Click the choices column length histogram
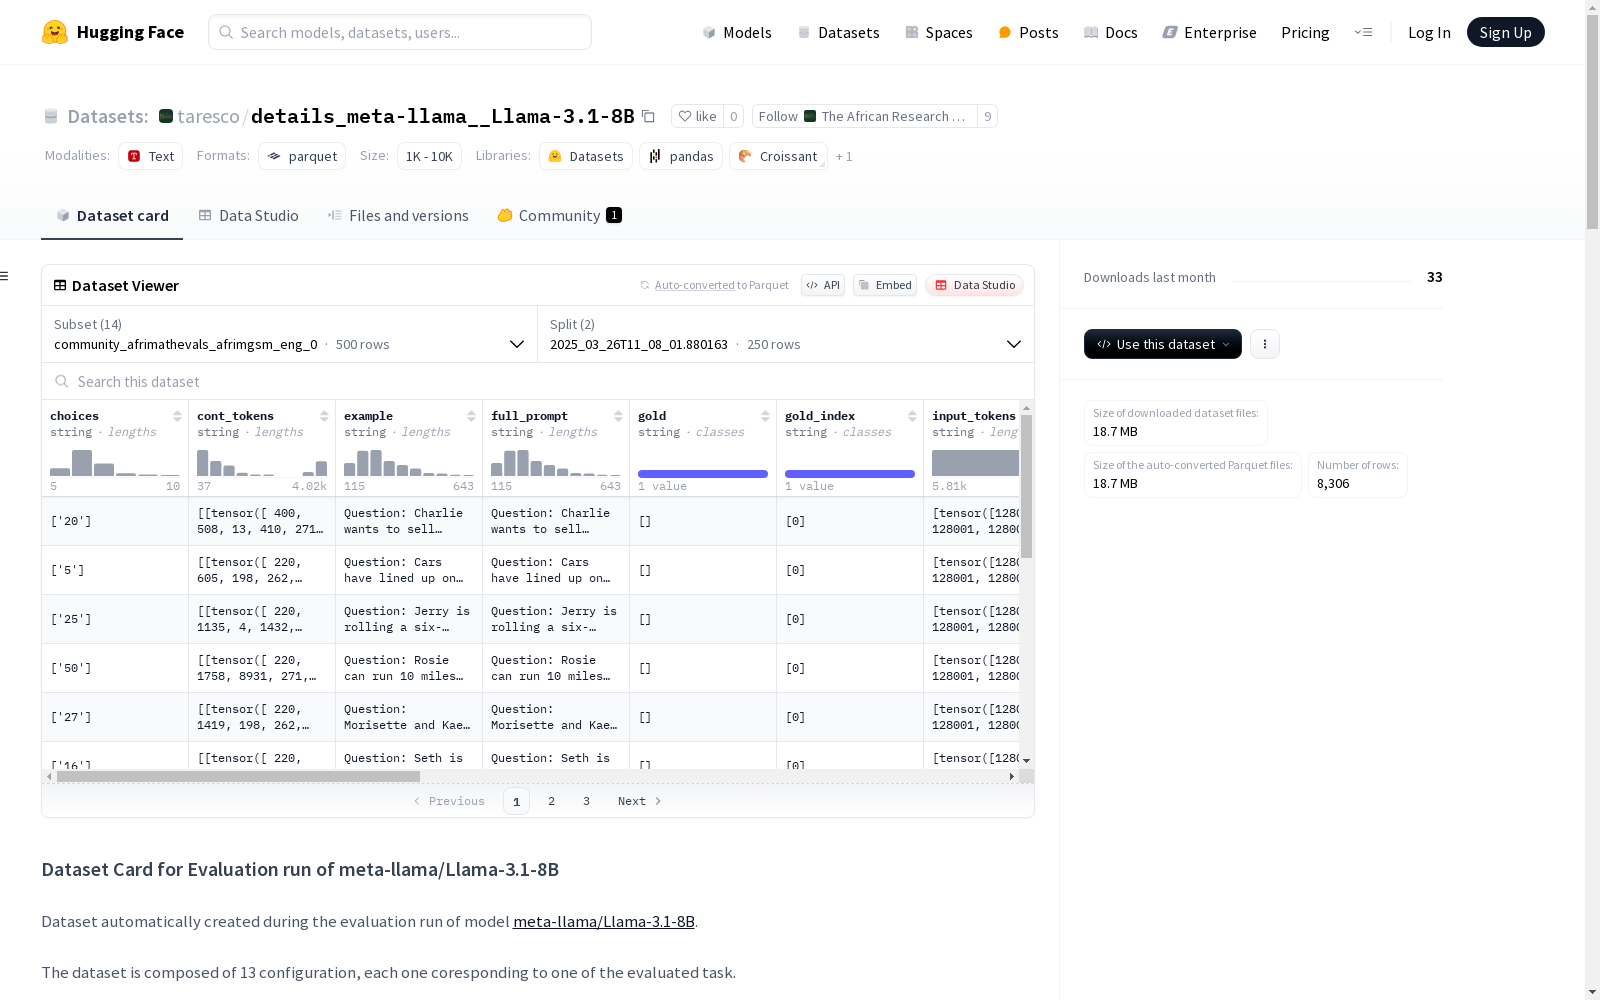 115,462
